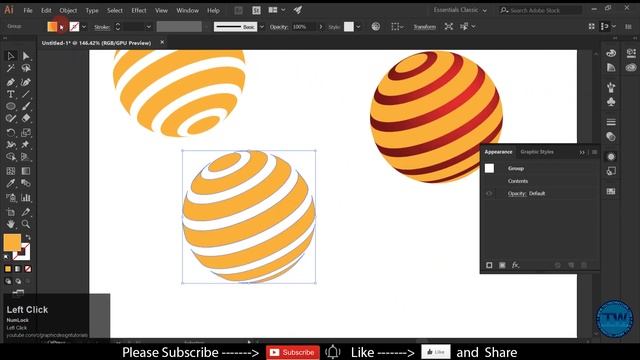
Task: Select the Rotate tool
Action: [x=11, y=133]
